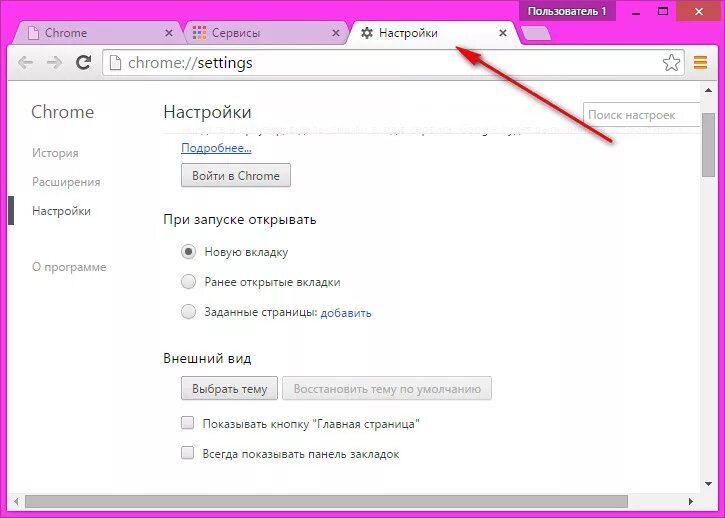Follow the Подробнее... link
Image resolution: width=725 pixels, height=518 pixels.
click(216, 148)
